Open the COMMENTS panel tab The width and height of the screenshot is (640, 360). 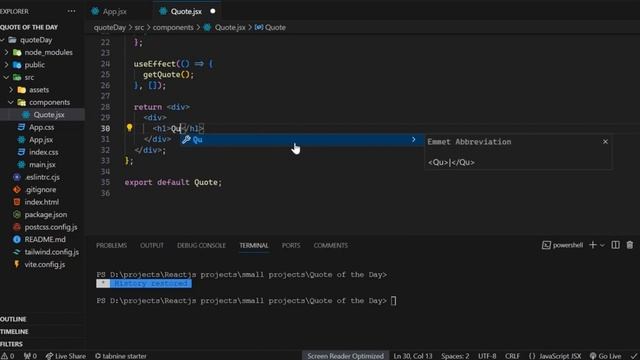[331, 245]
